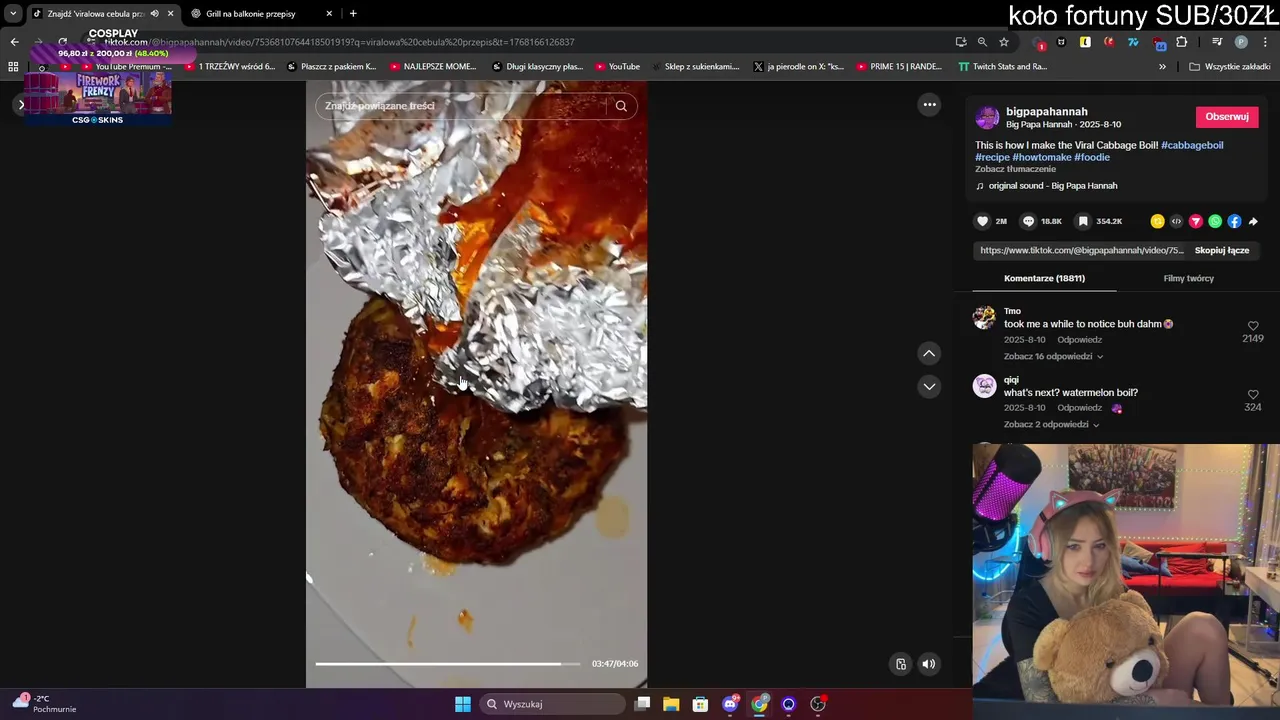
Task: Like Tmo's comment heart
Action: [x=1253, y=326]
